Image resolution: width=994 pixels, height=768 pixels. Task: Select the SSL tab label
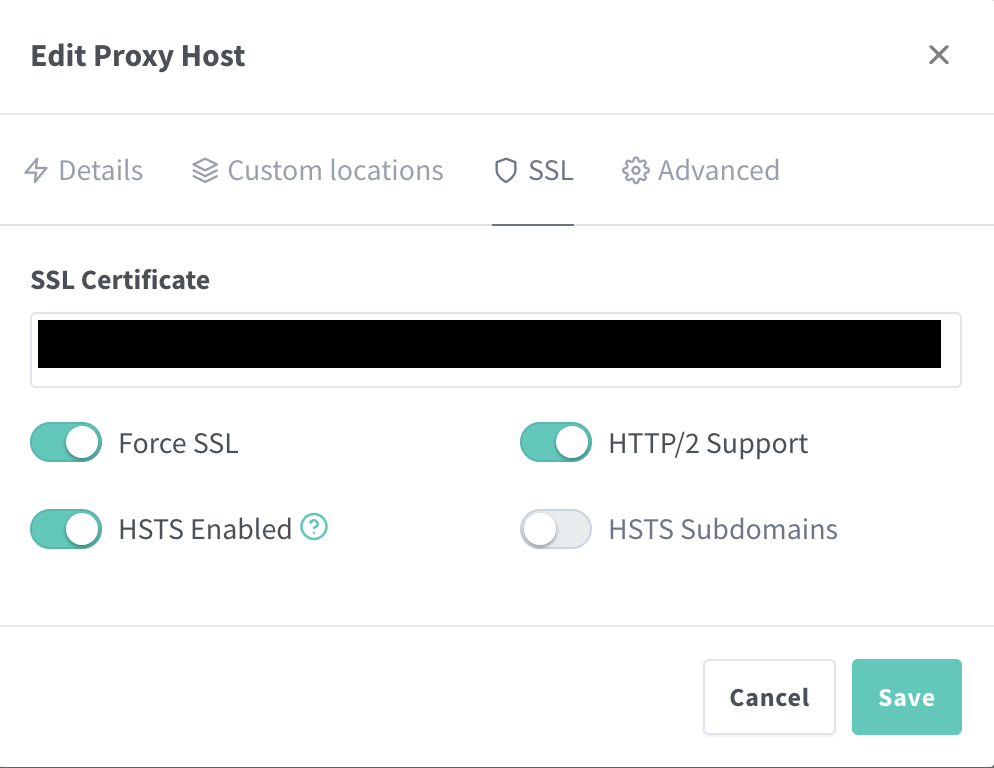[551, 171]
